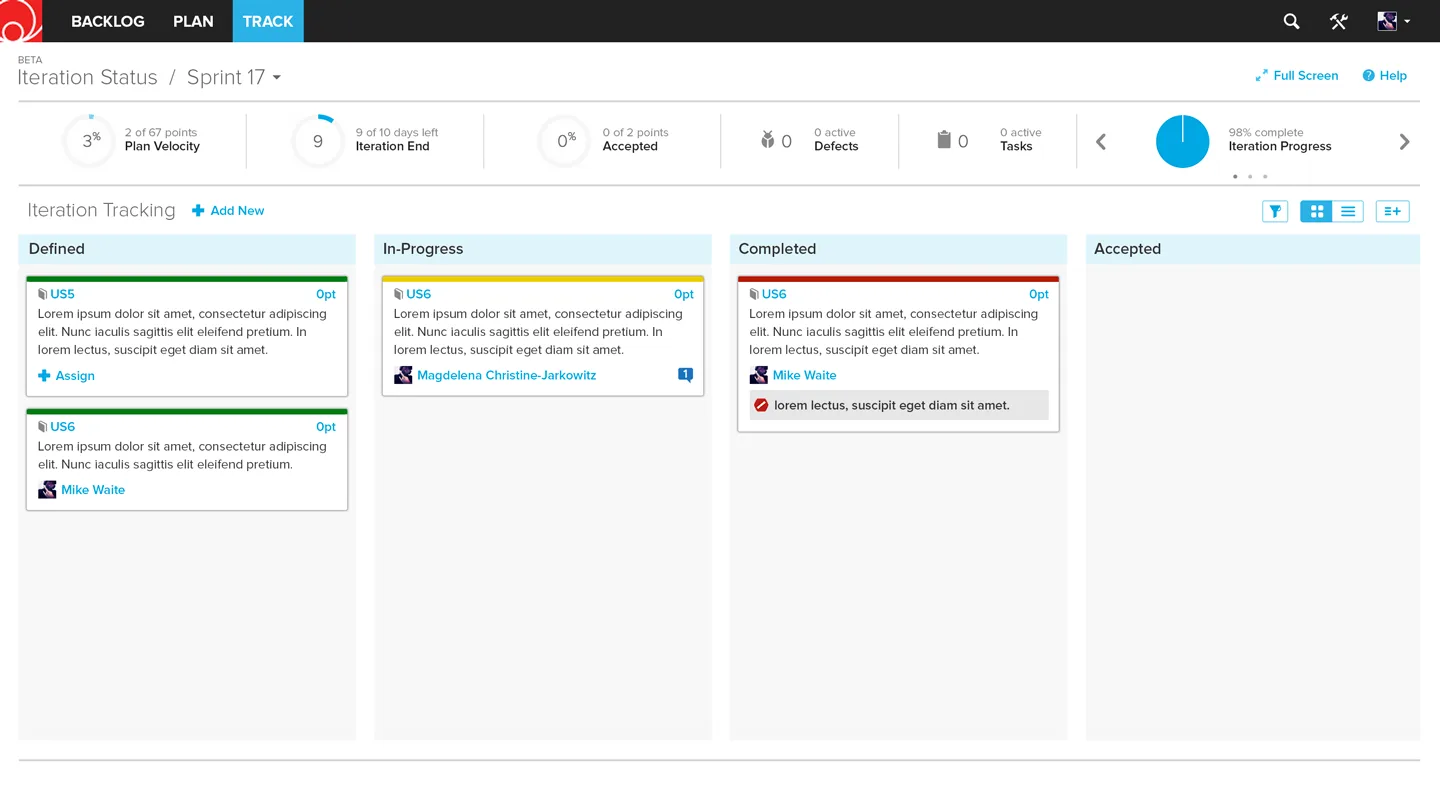Image resolution: width=1440 pixels, height=786 pixels.
Task: Click the Full Screen link
Action: click(1297, 75)
